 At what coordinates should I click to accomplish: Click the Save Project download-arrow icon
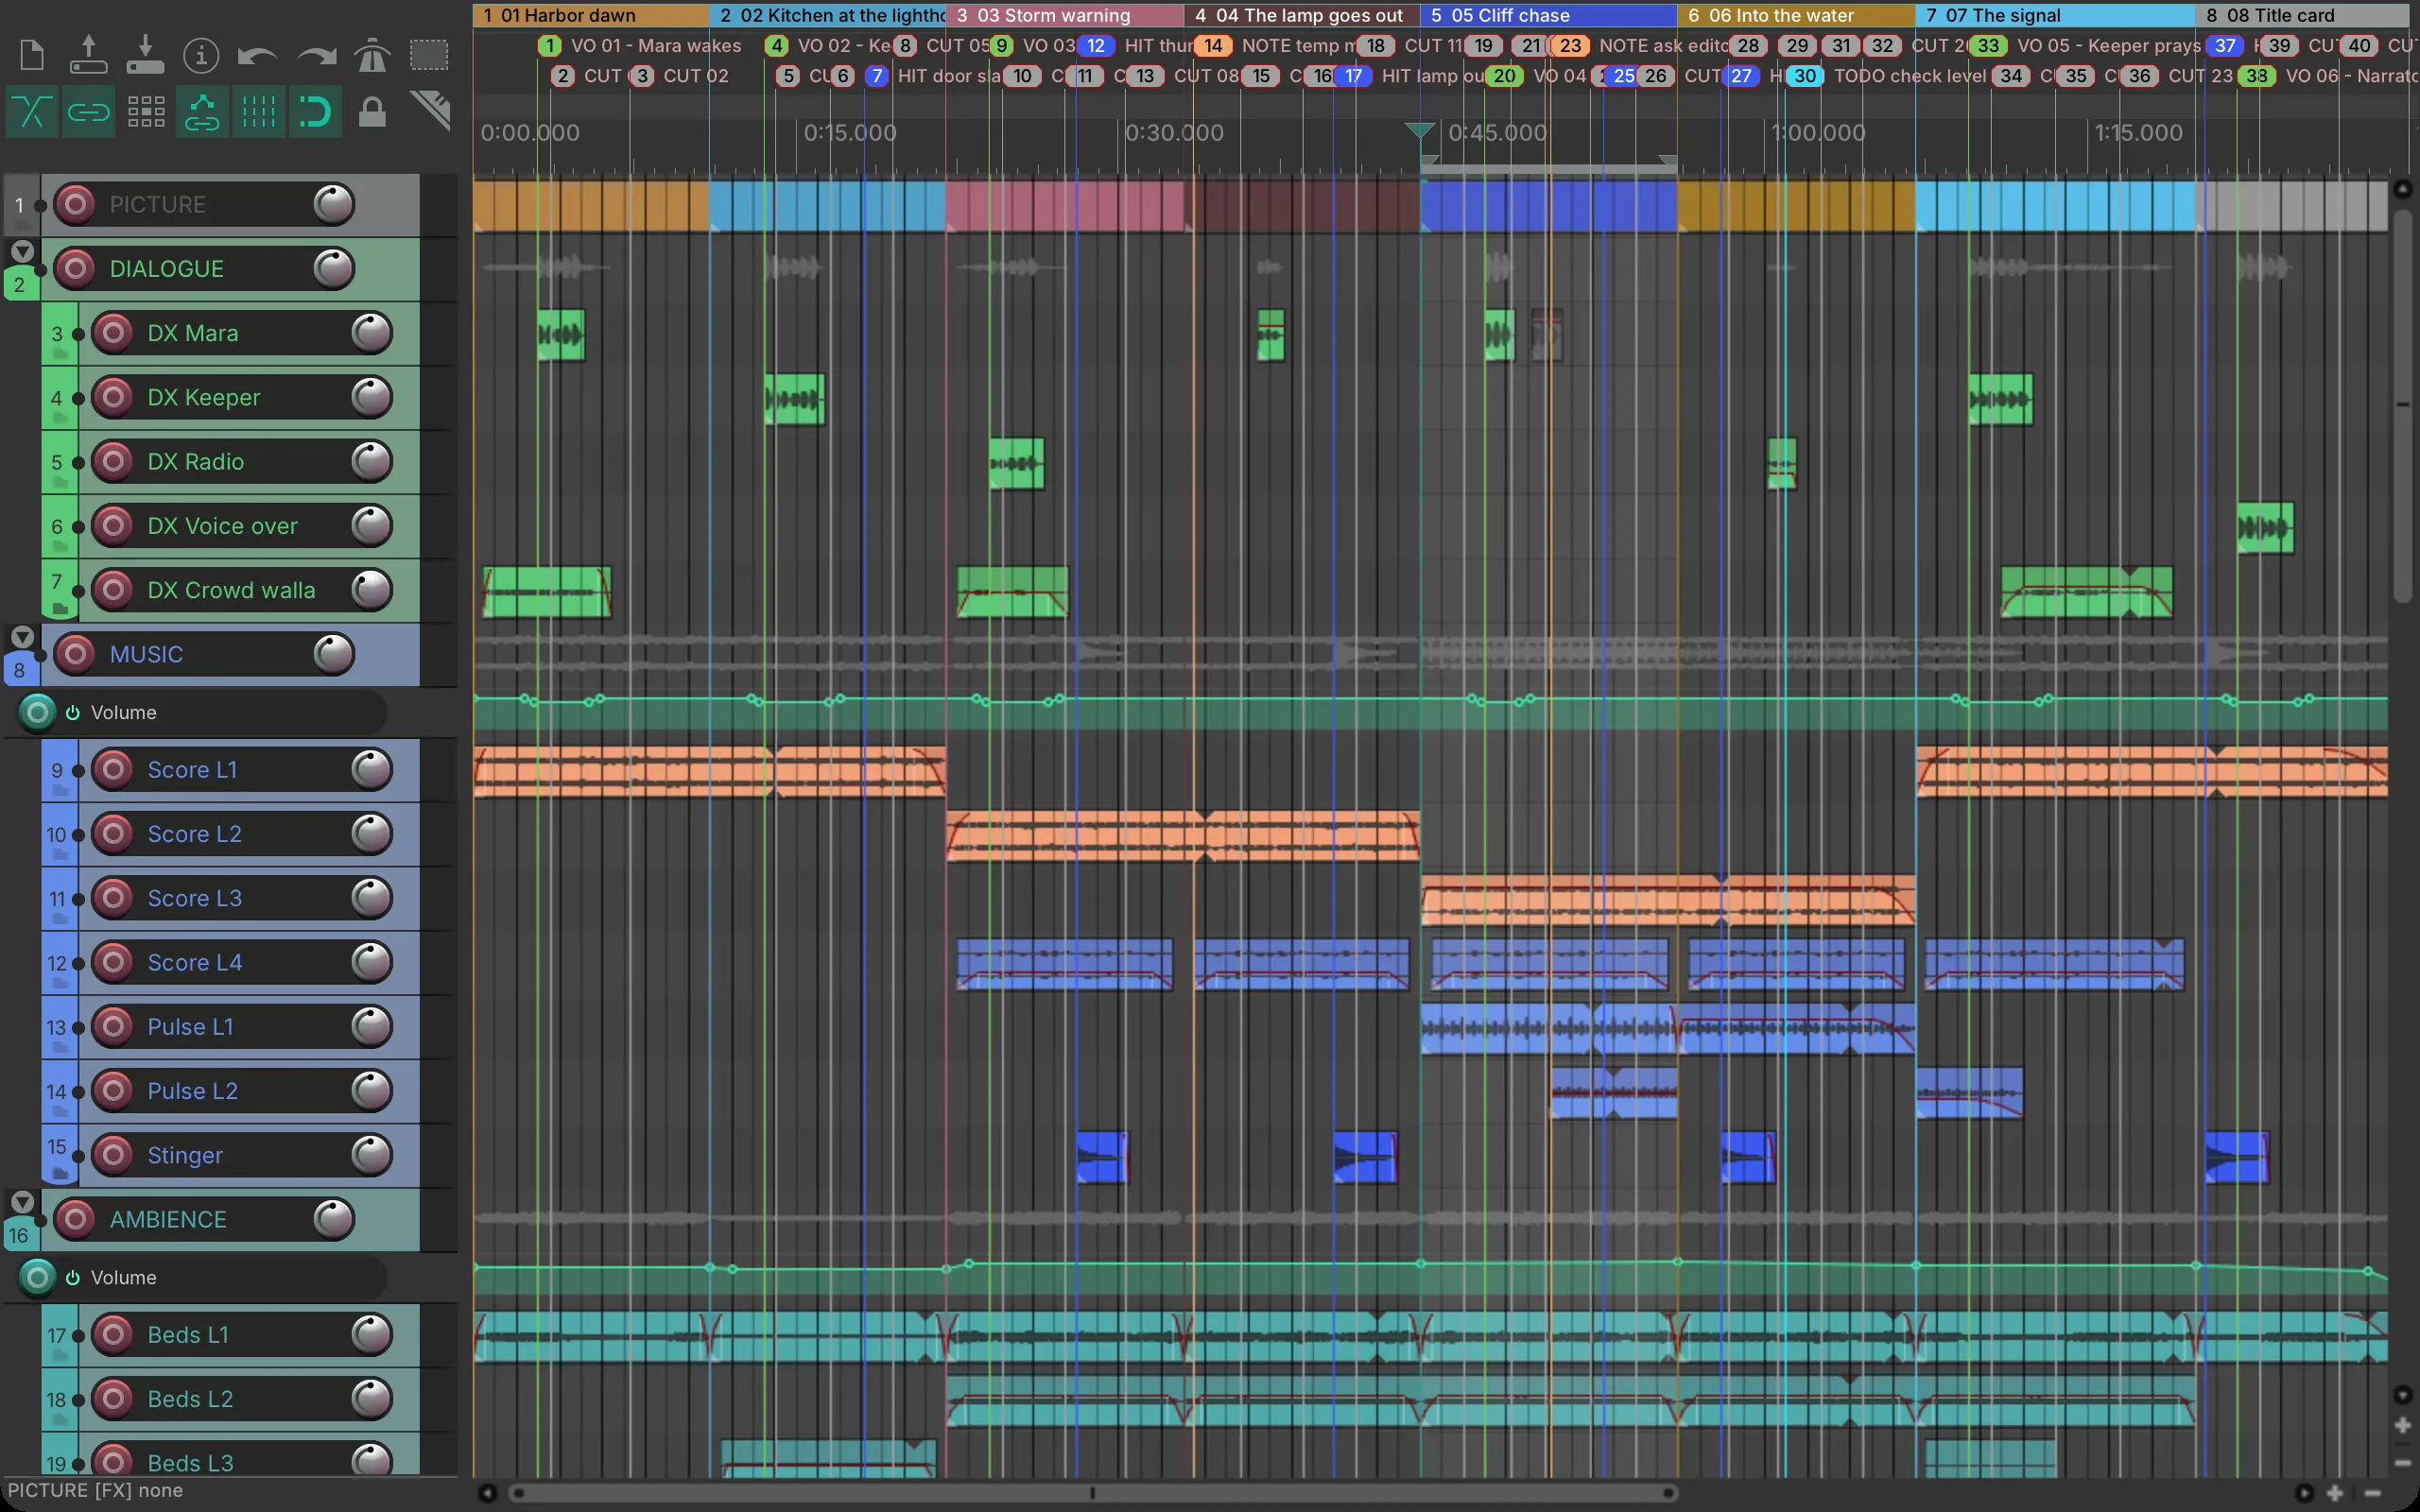pyautogui.click(x=145, y=55)
